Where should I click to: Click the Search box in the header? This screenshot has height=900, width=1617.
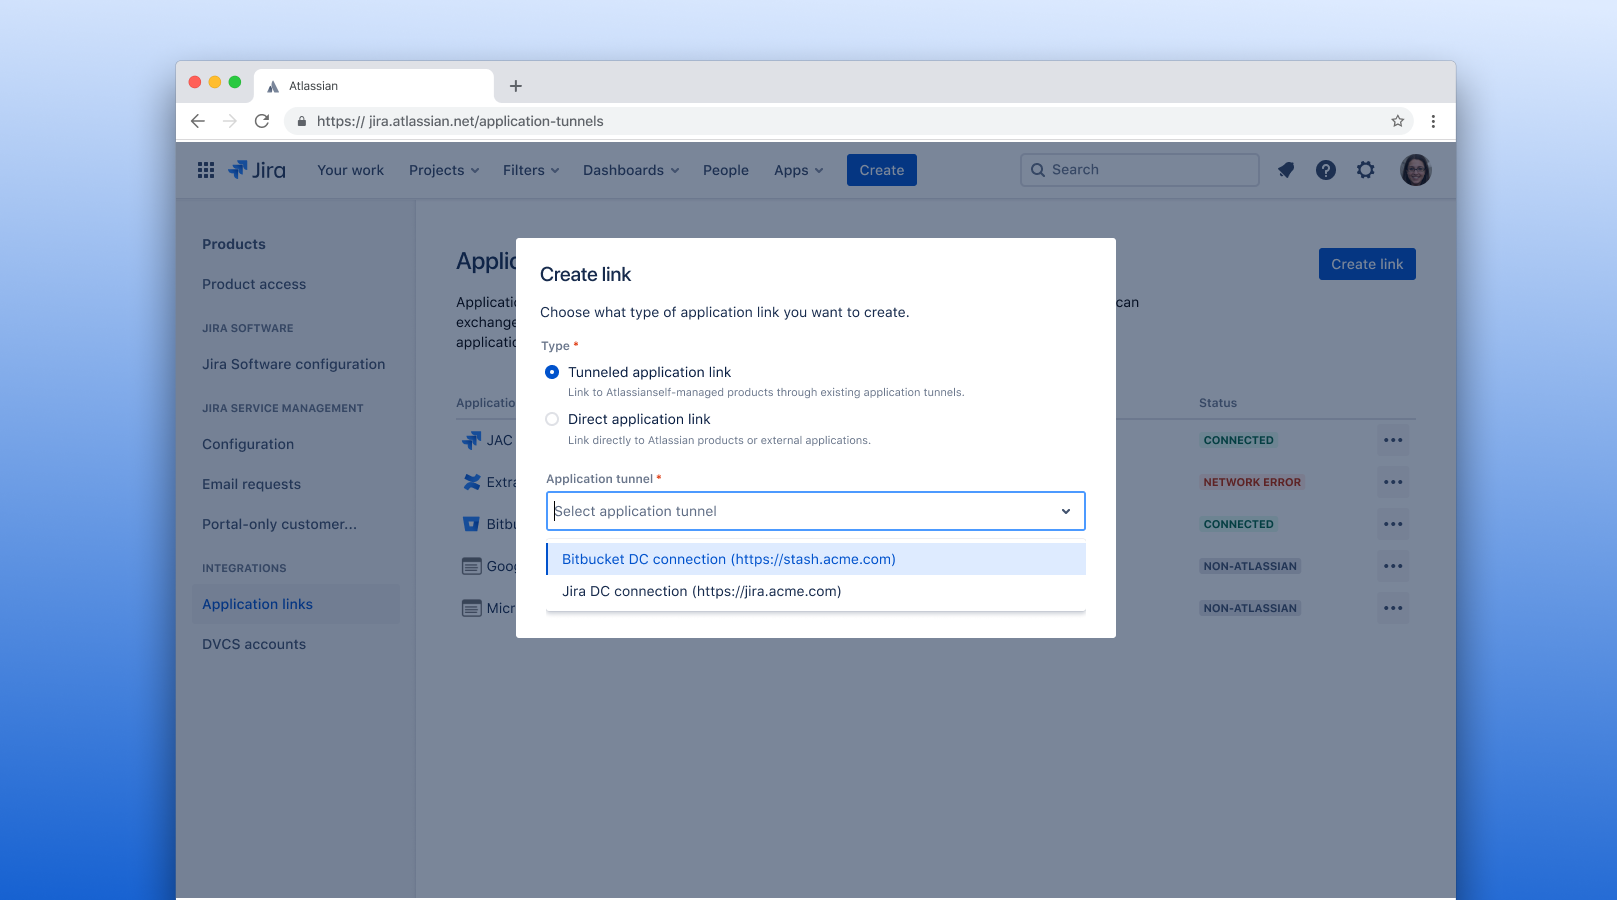coord(1139,170)
